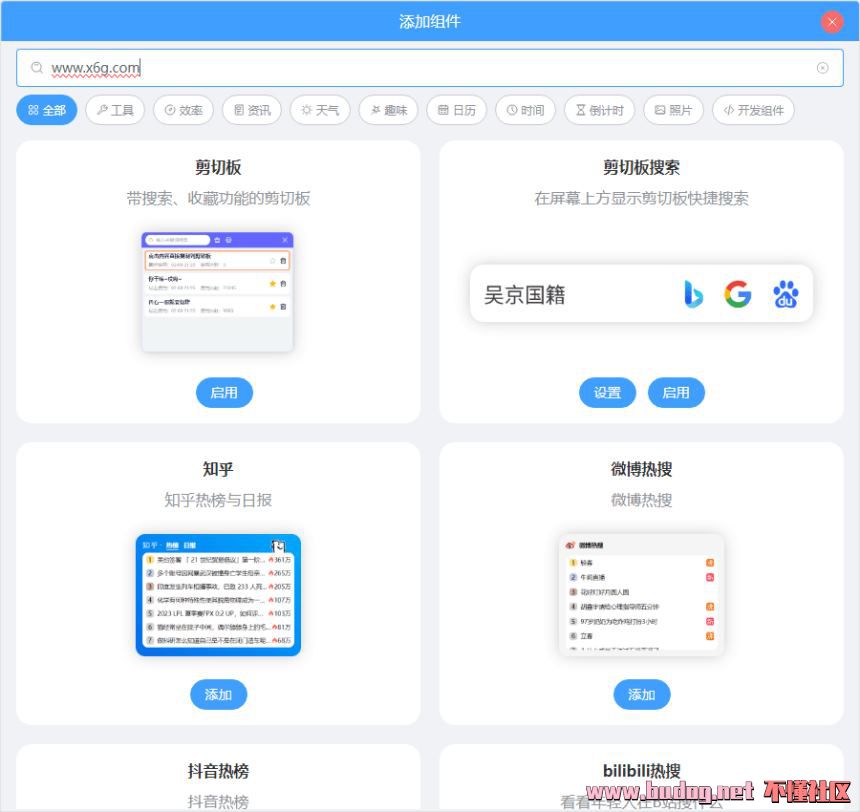860x812 pixels.
Task: Enable the 剪切板 component
Action: (x=224, y=393)
